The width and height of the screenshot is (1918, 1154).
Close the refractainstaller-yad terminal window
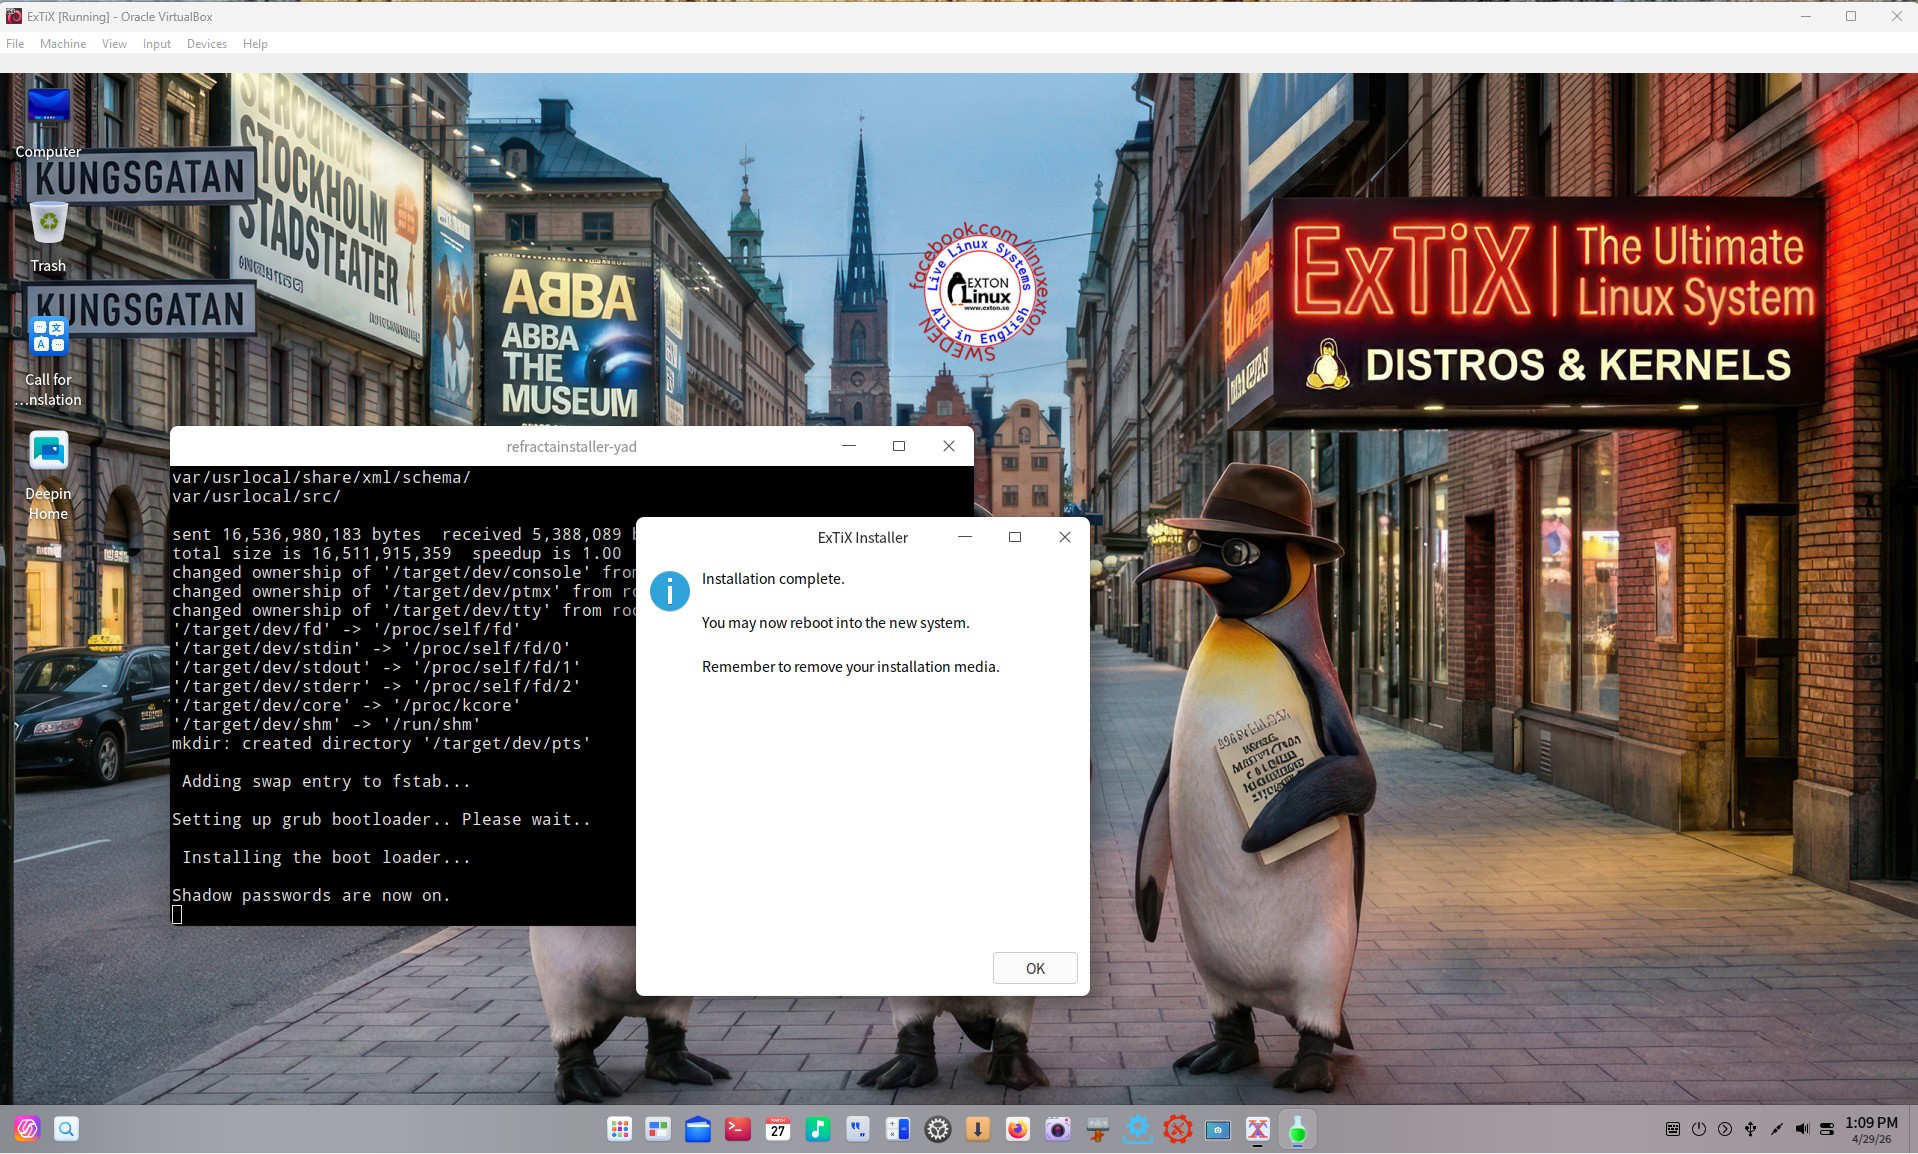(949, 446)
